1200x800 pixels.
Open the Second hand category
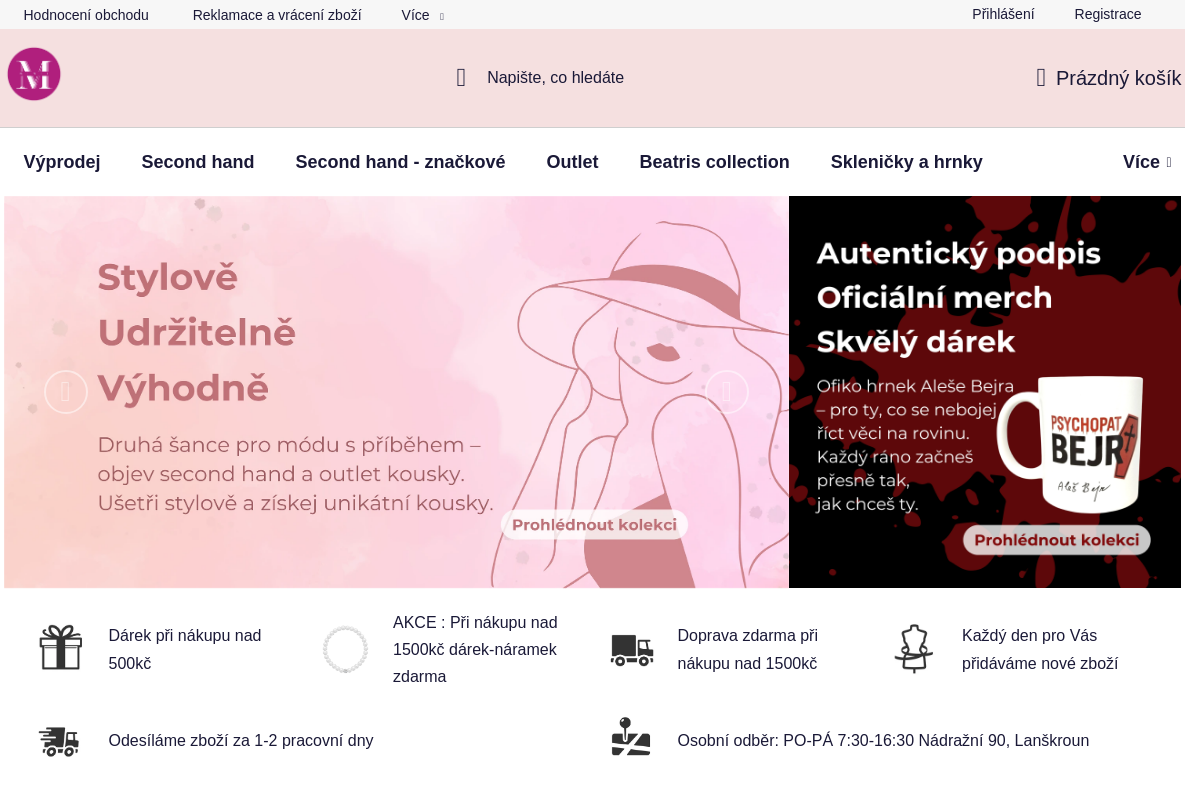[198, 161]
